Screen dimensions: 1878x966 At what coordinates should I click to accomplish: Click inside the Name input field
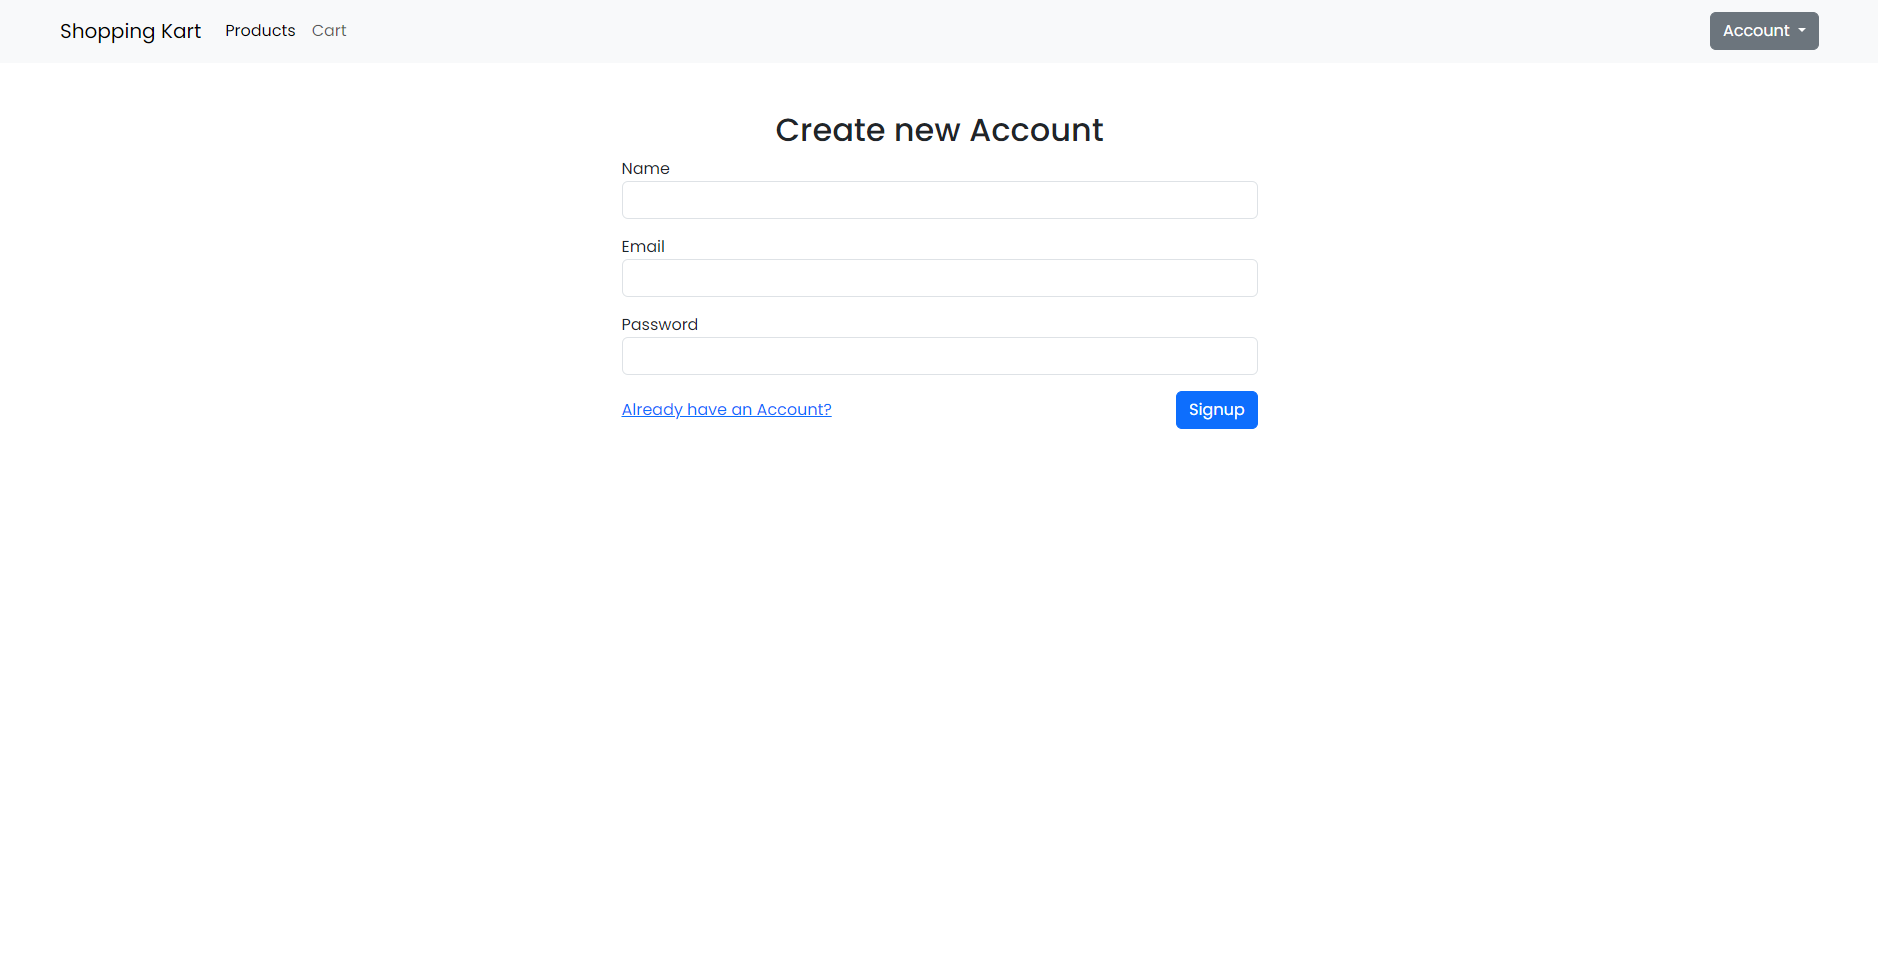coord(939,200)
